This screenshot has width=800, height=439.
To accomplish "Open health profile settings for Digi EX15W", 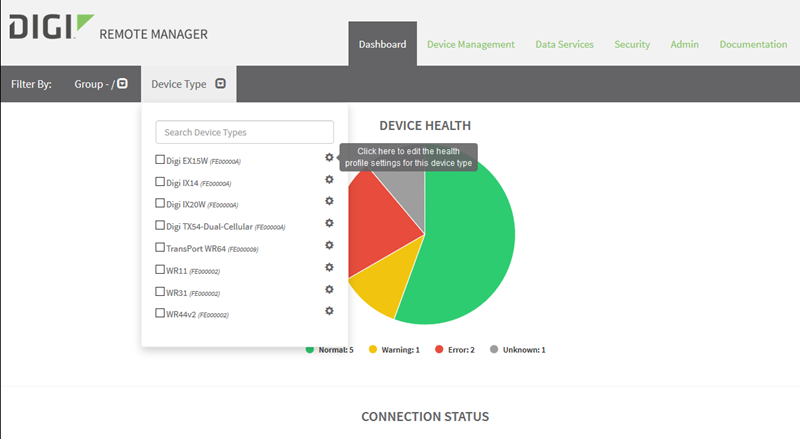I will [x=329, y=157].
